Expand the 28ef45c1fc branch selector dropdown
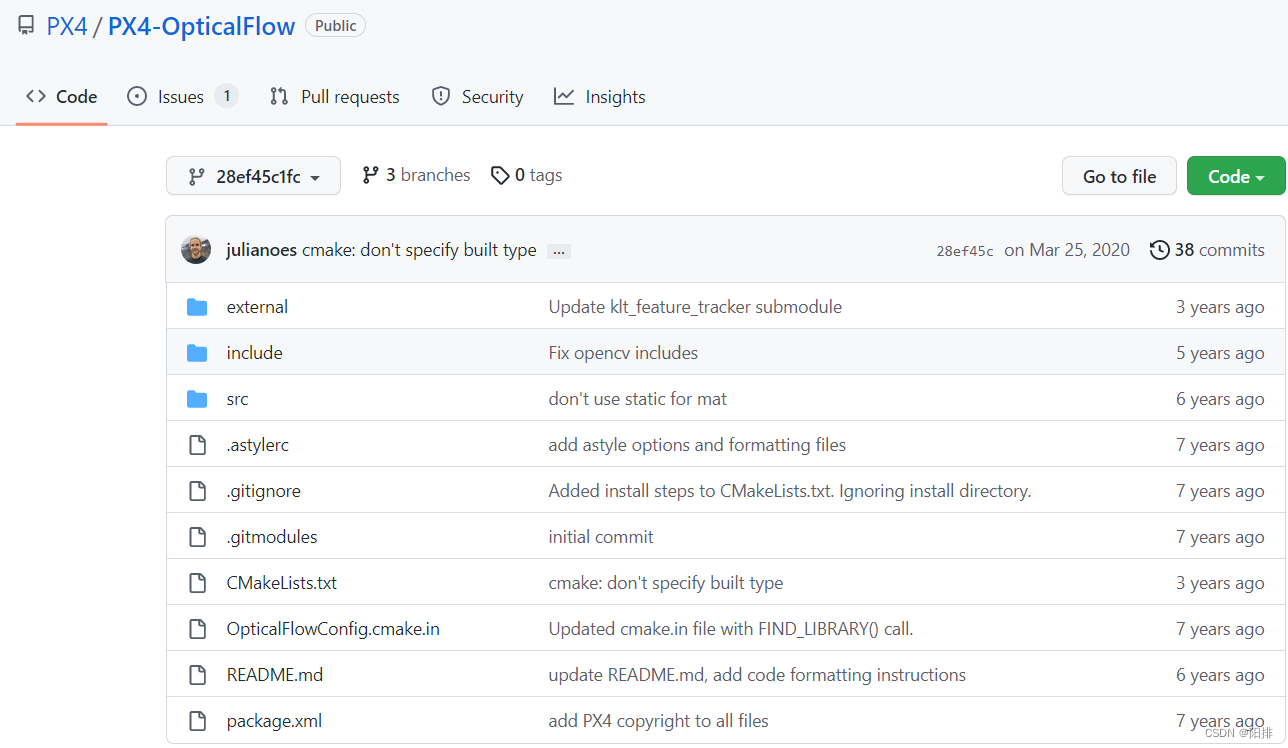Image resolution: width=1288 pixels, height=748 pixels. (253, 176)
